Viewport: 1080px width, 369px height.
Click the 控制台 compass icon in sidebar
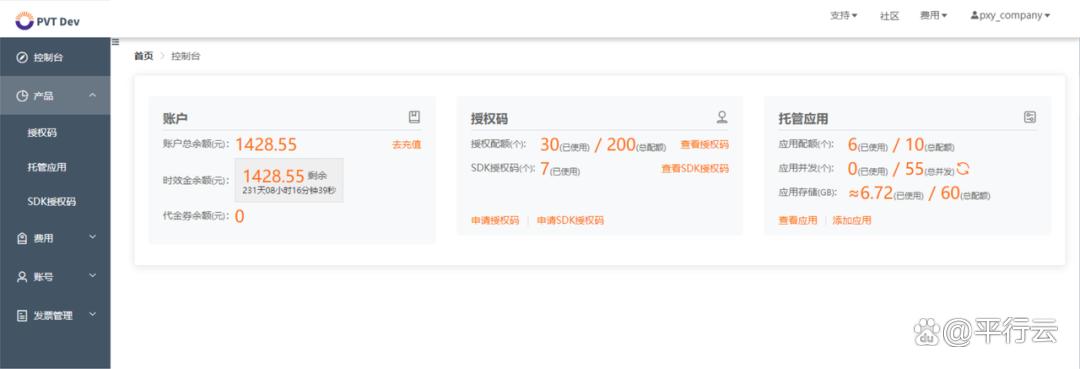click(22, 57)
